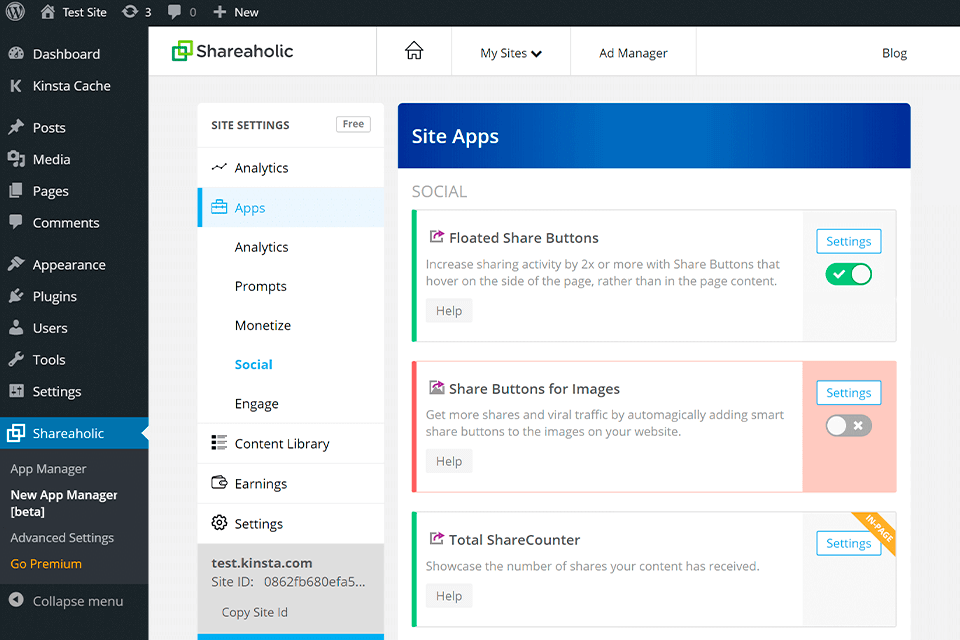Viewport: 960px width, 640px height.
Task: Disable the Floated Share Buttons toggle
Action: point(848,274)
